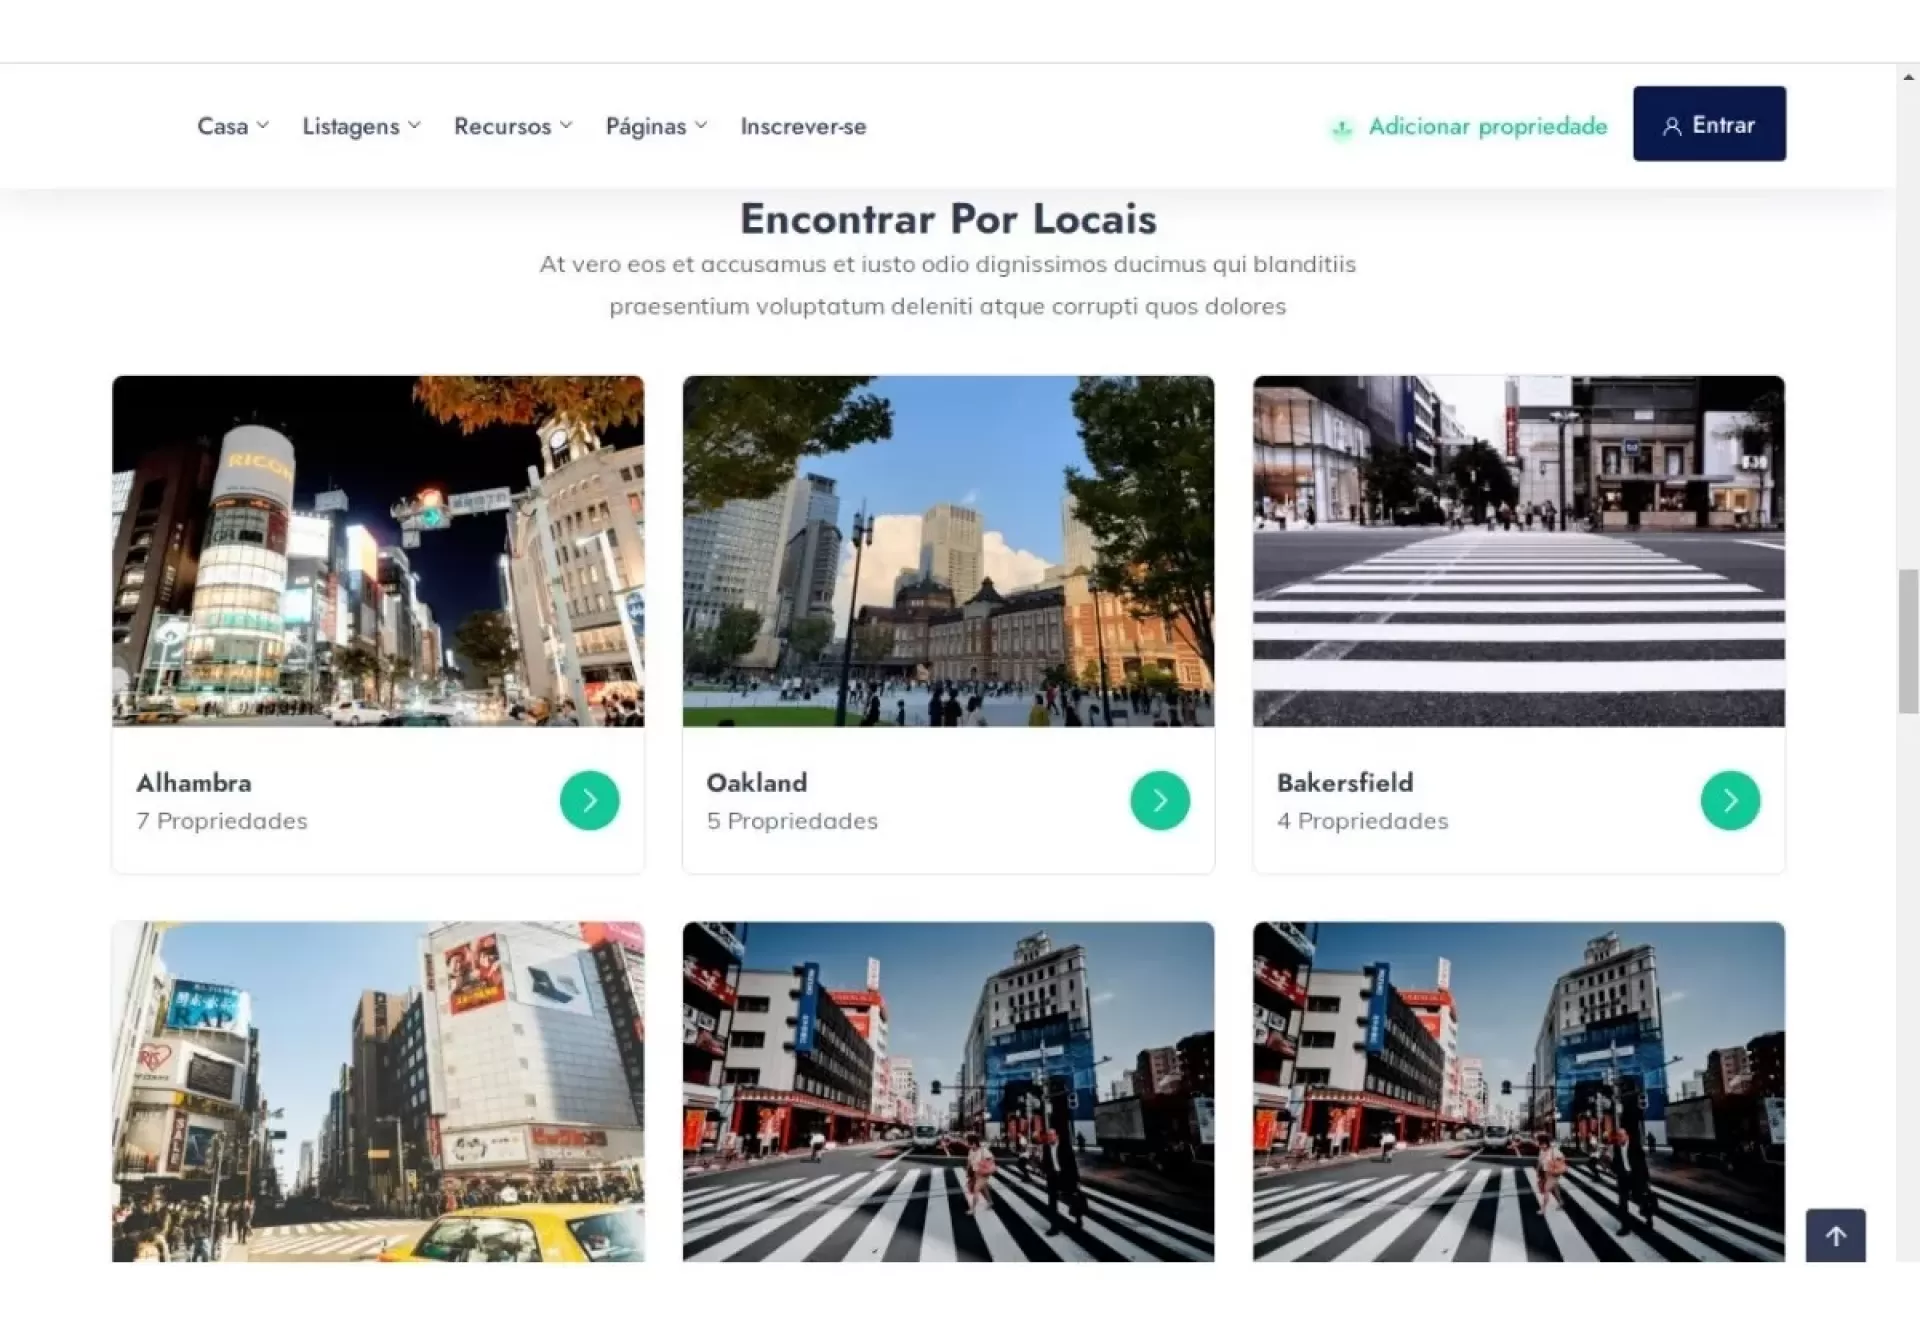Open the Bakersfield crosswalk photo

point(1518,550)
